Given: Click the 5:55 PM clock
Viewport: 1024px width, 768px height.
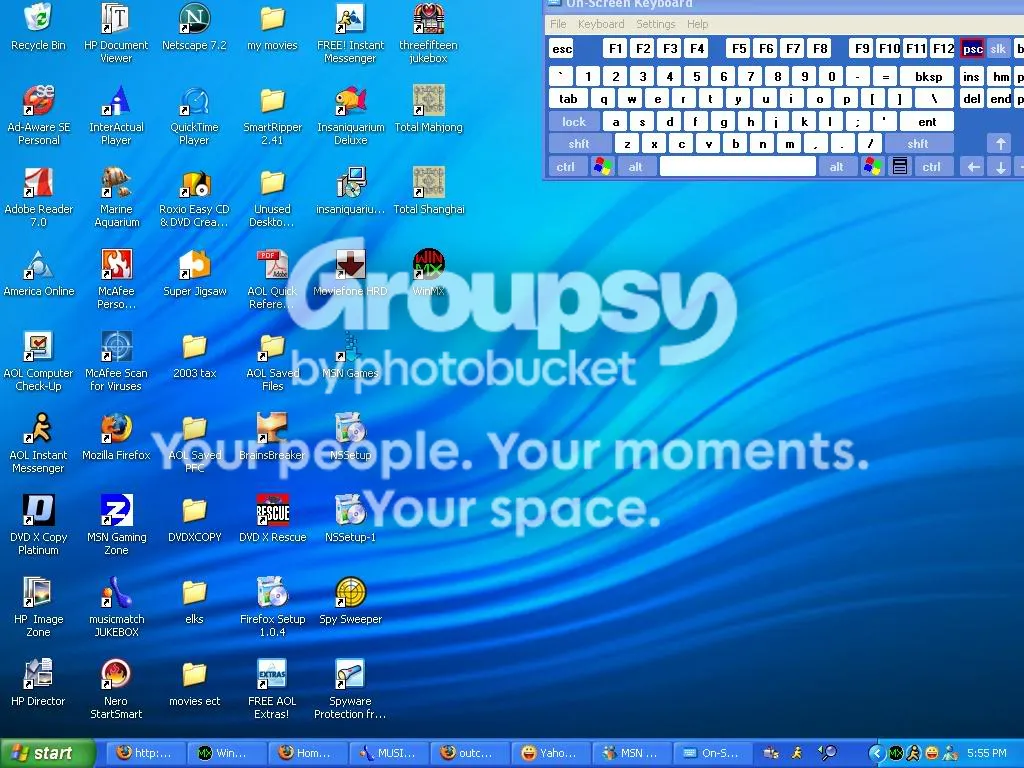Looking at the screenshot, I should coord(987,753).
